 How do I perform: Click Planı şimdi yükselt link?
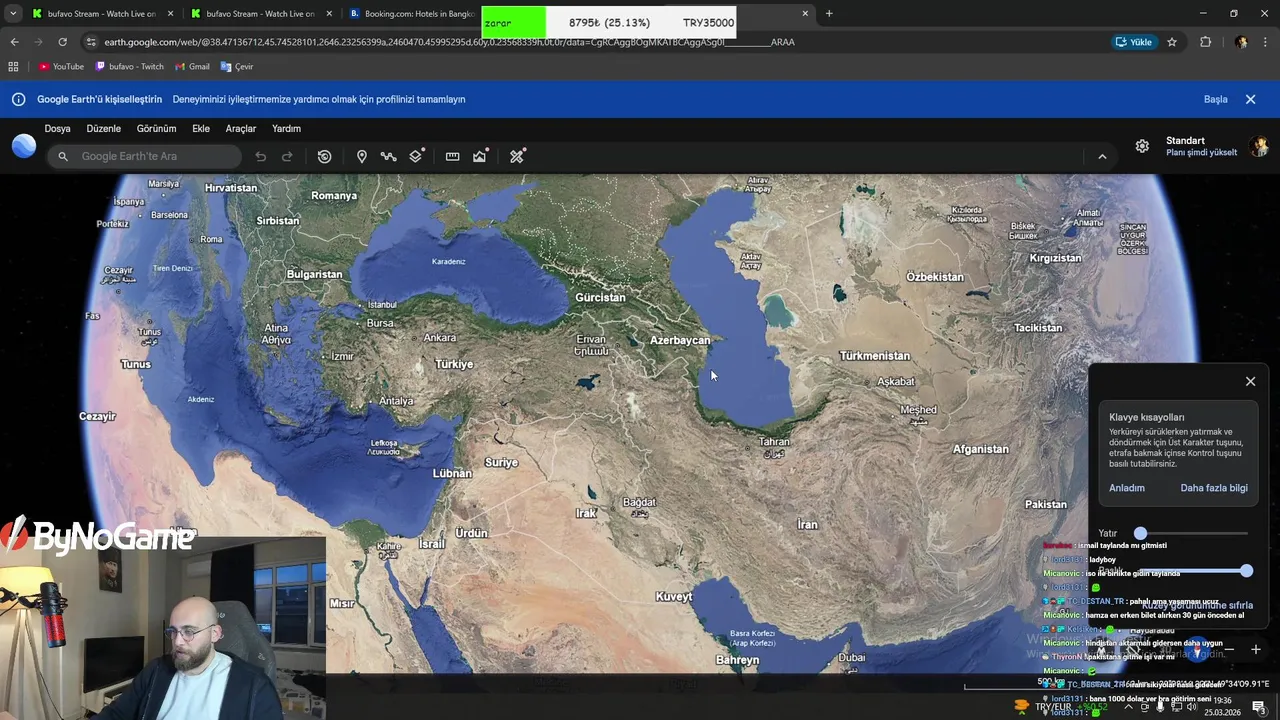tap(1201, 153)
